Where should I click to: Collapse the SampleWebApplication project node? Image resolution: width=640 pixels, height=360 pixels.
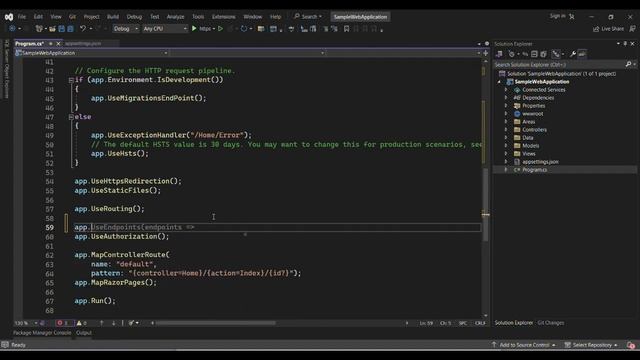tap(499, 82)
